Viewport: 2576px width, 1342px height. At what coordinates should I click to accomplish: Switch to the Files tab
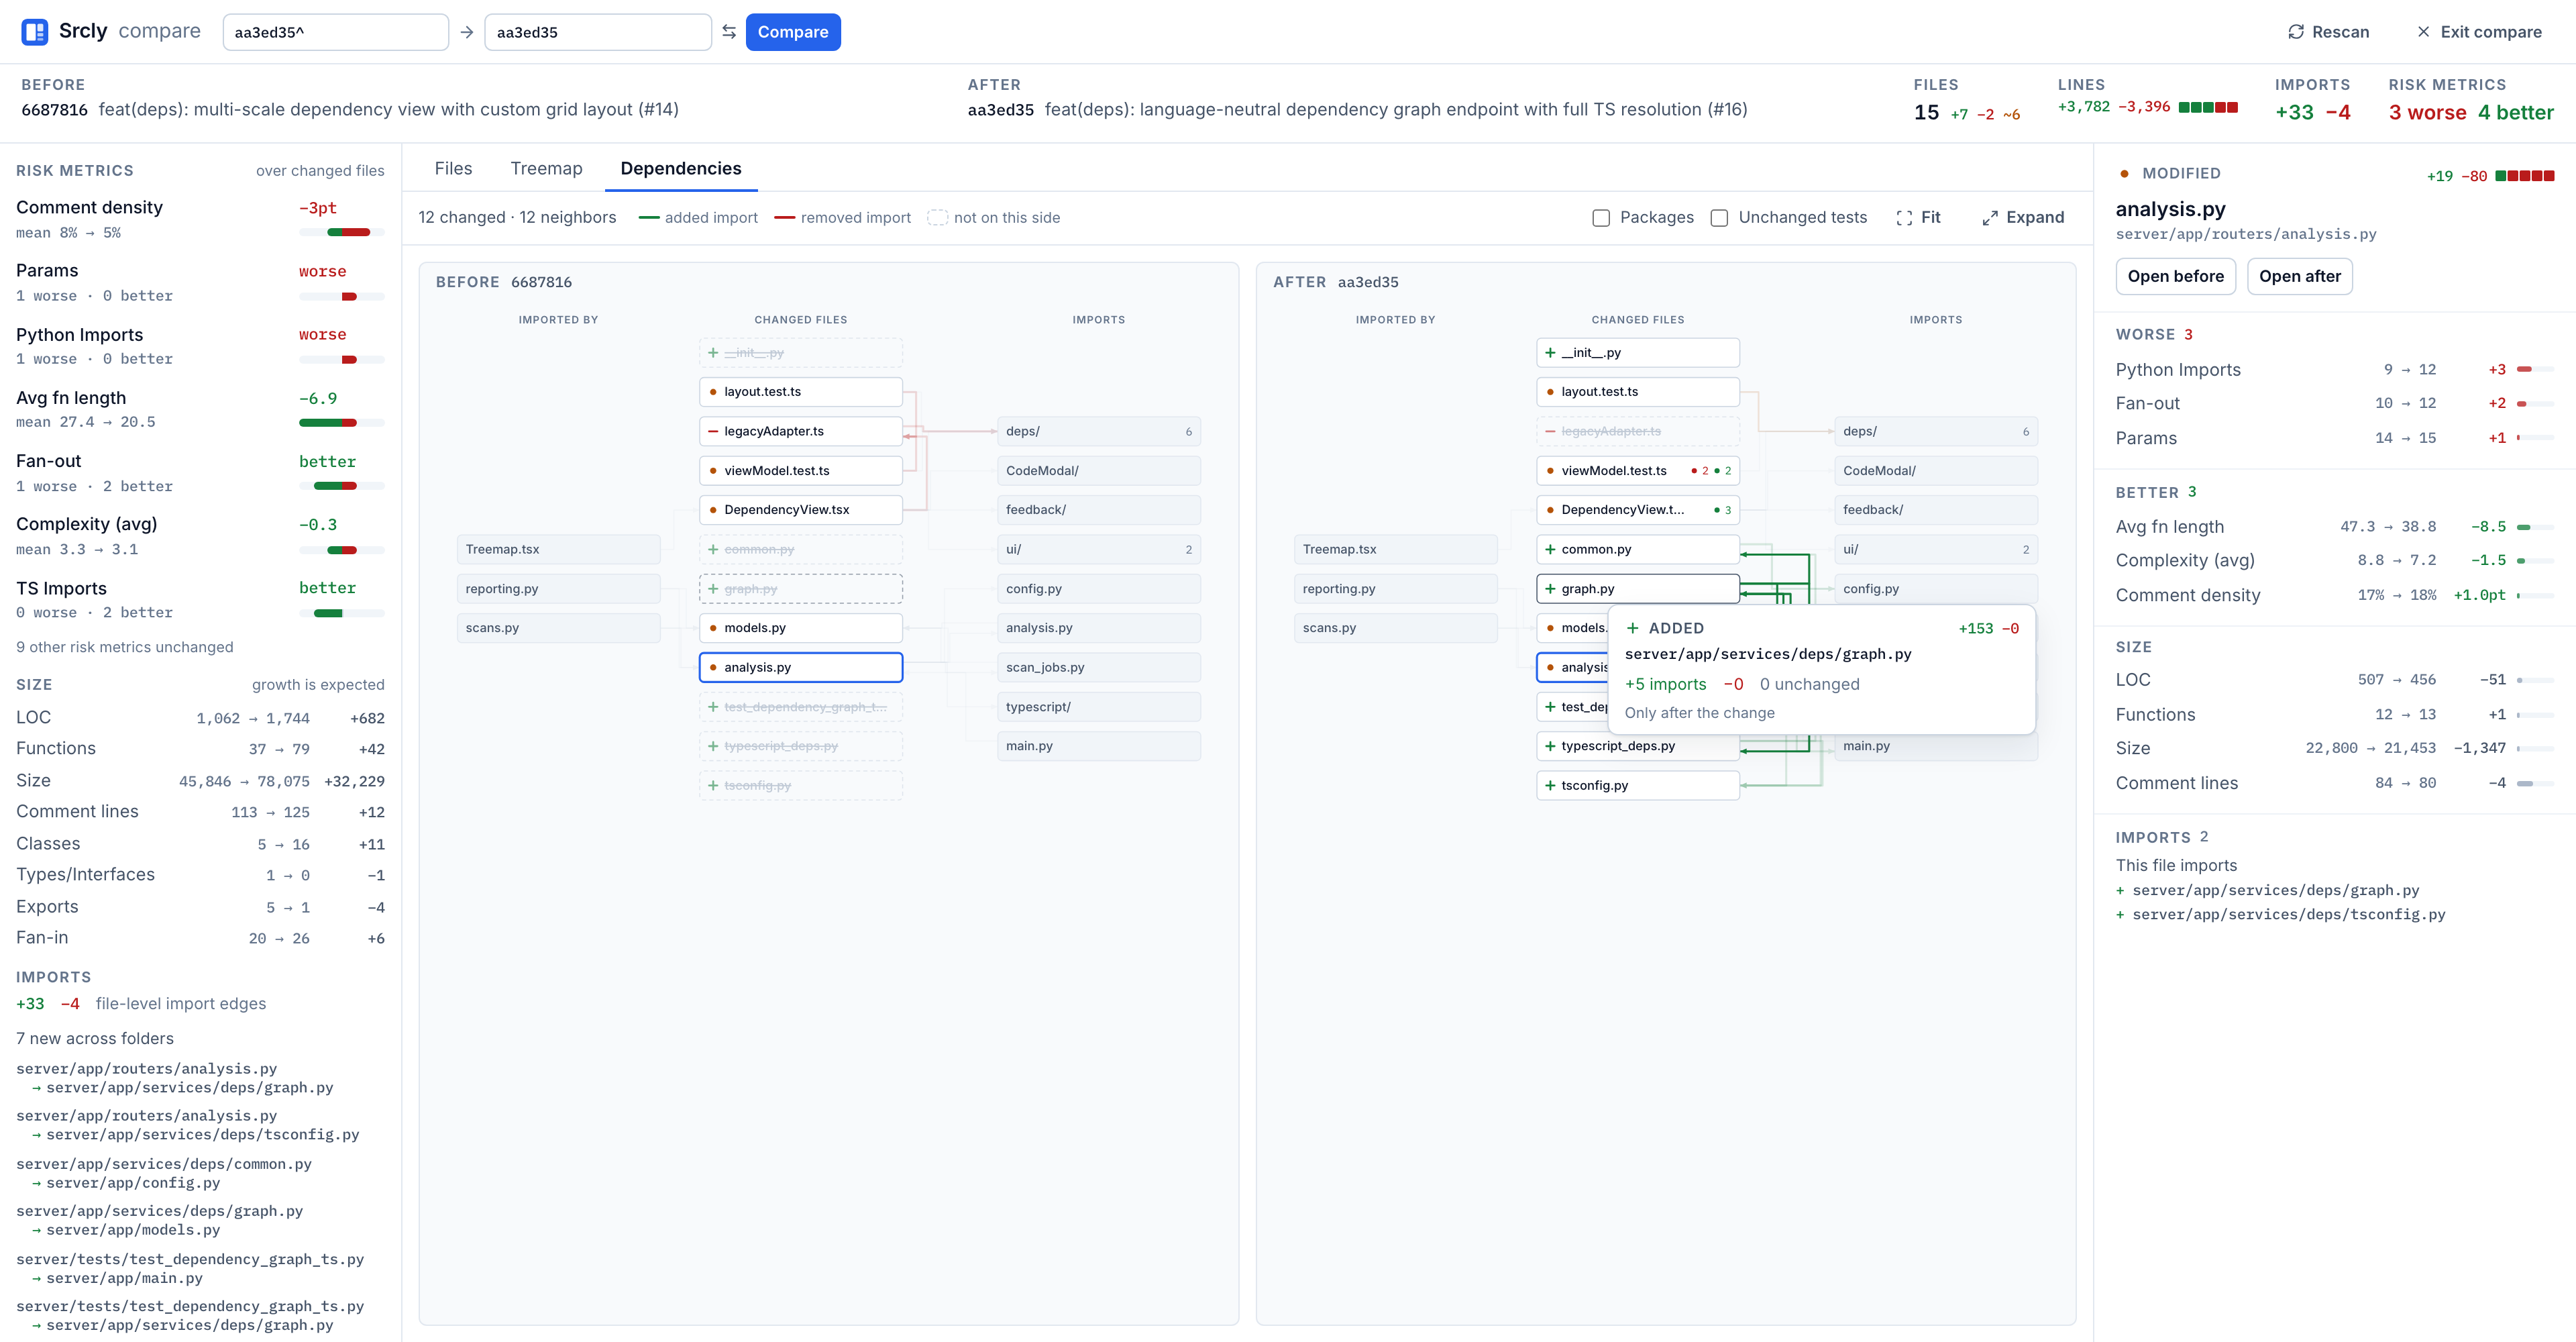click(453, 169)
